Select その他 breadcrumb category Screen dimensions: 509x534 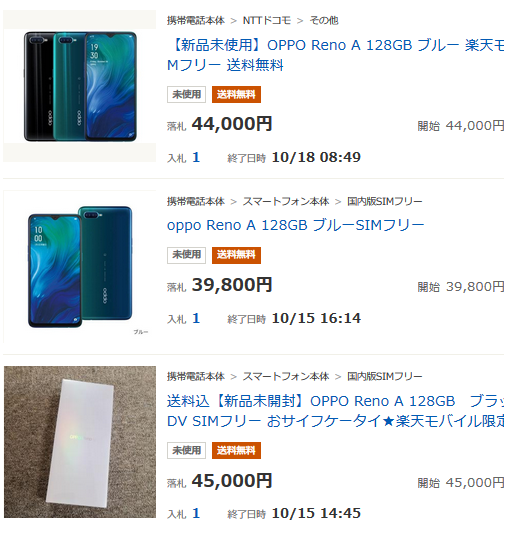tap(324, 20)
